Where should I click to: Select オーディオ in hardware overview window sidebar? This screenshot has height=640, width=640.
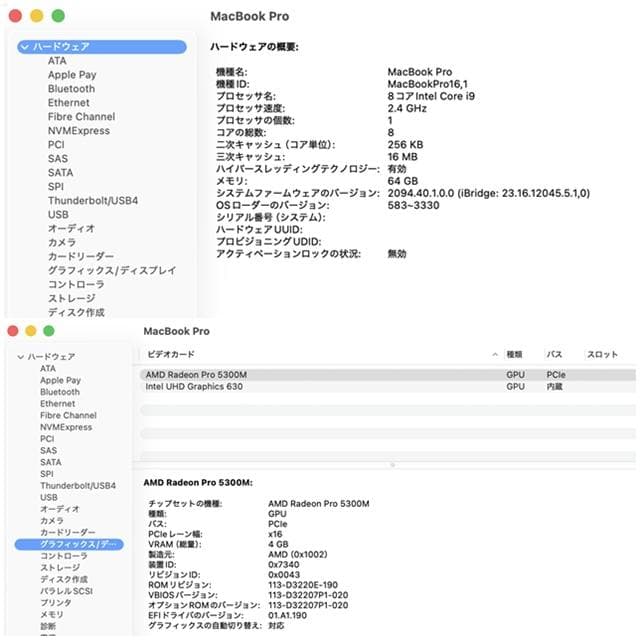click(x=71, y=228)
